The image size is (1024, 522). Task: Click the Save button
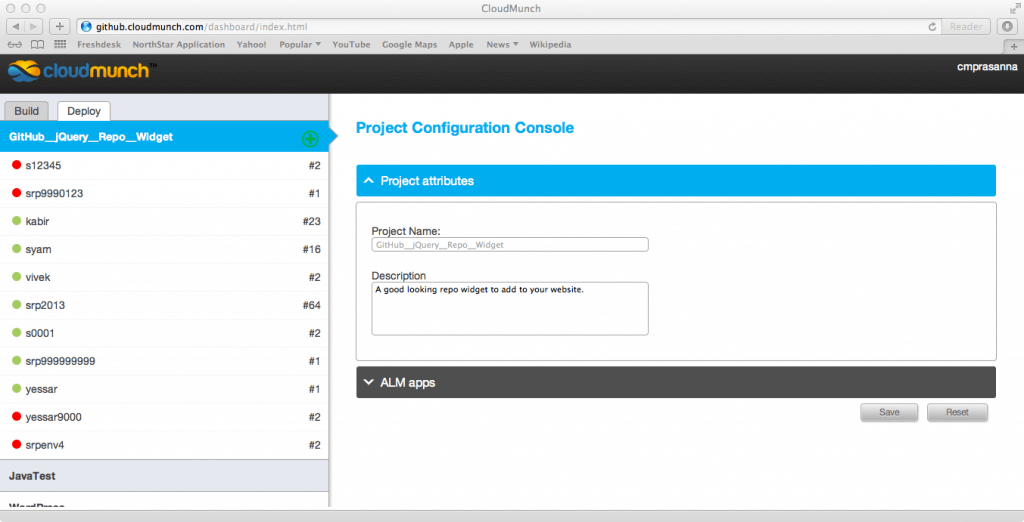tap(889, 412)
